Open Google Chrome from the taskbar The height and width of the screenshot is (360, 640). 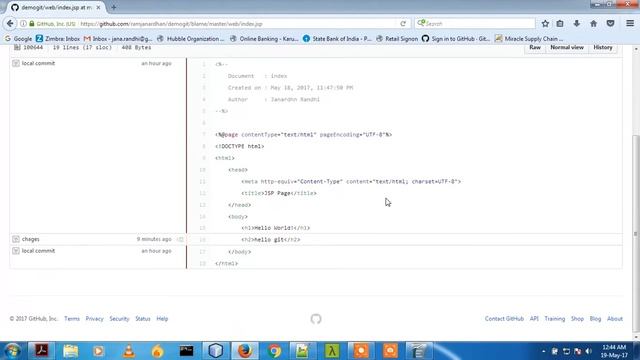274,351
